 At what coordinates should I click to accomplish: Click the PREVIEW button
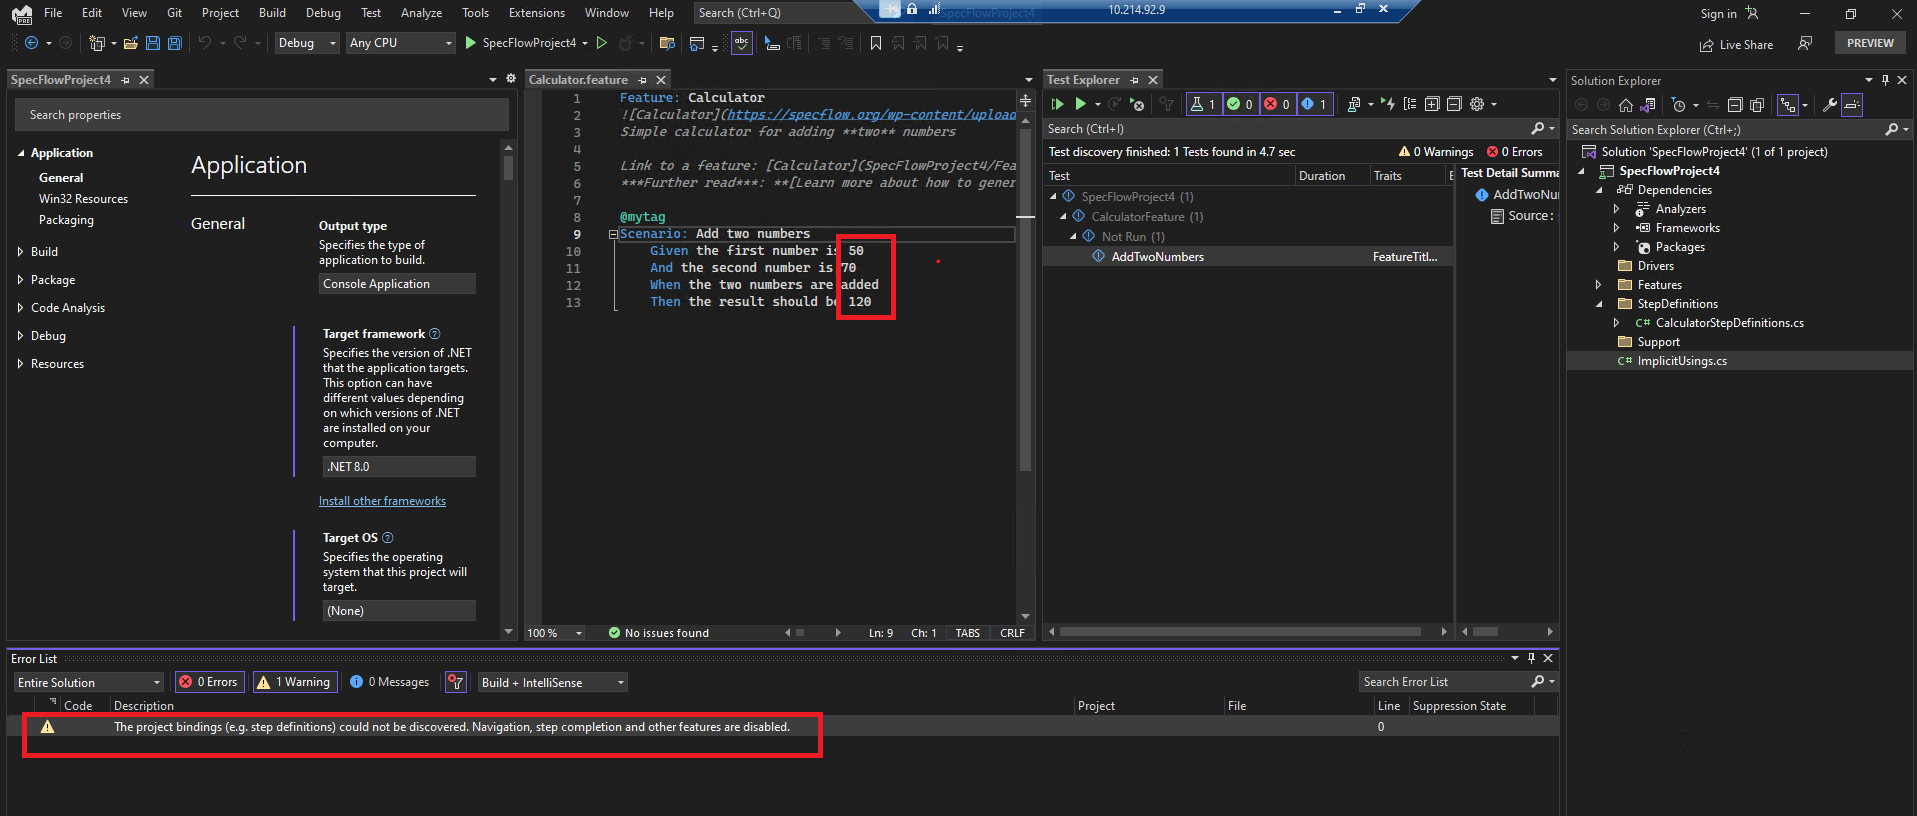coord(1870,43)
